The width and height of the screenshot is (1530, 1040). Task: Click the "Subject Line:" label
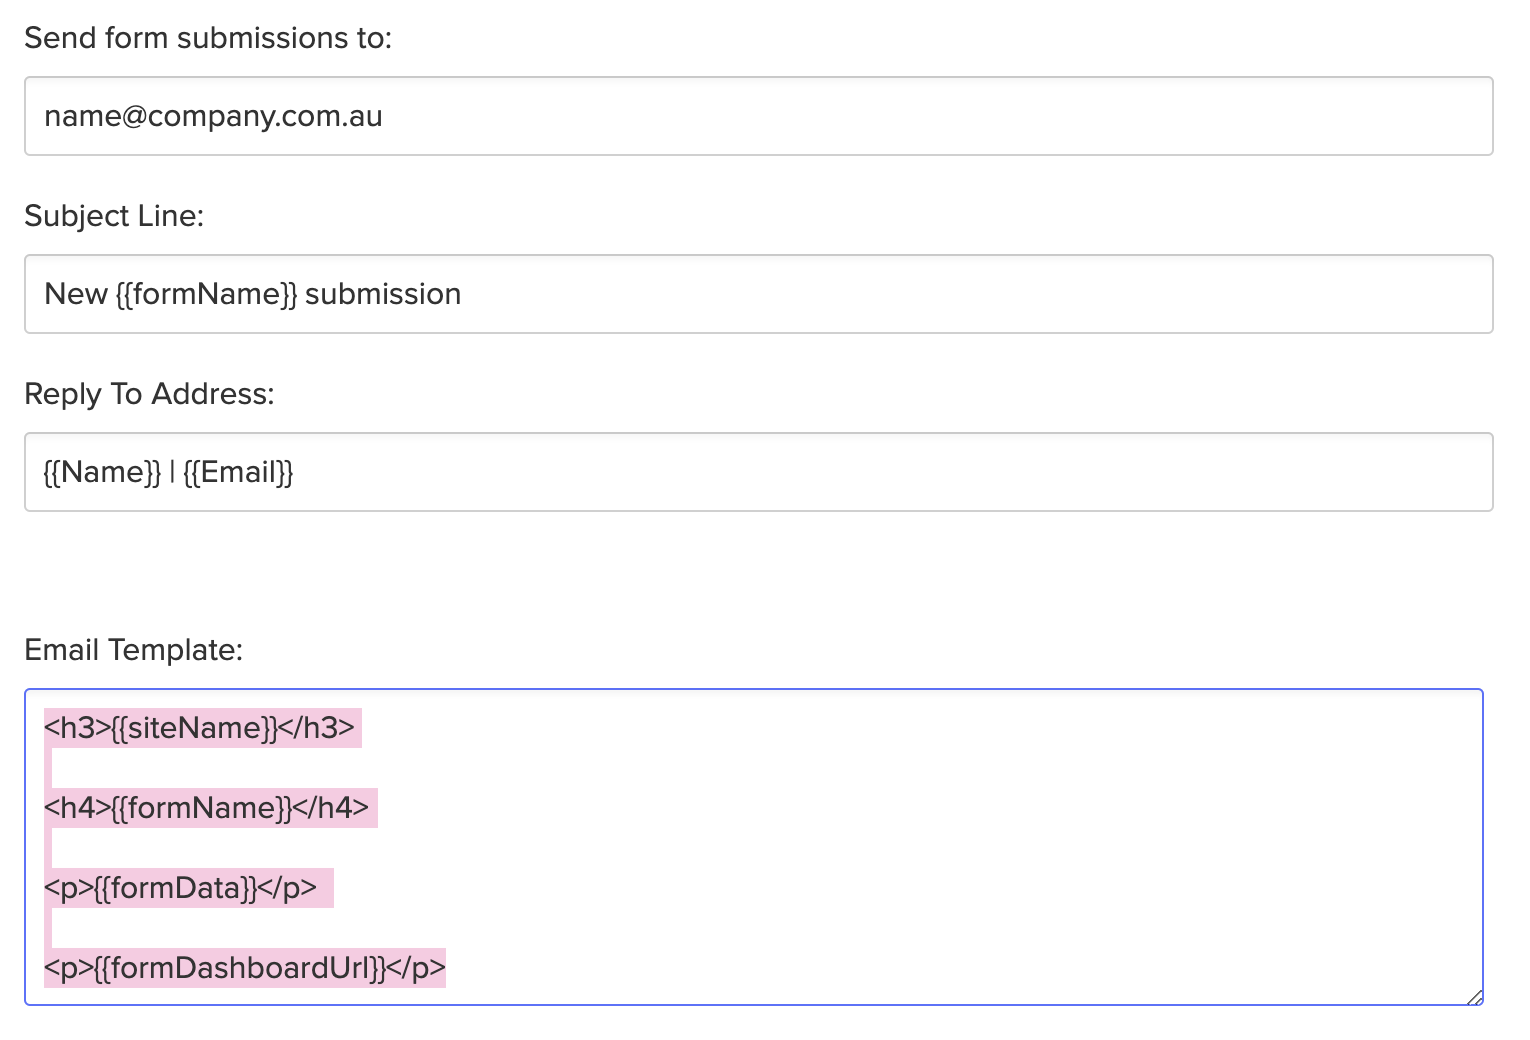[114, 216]
